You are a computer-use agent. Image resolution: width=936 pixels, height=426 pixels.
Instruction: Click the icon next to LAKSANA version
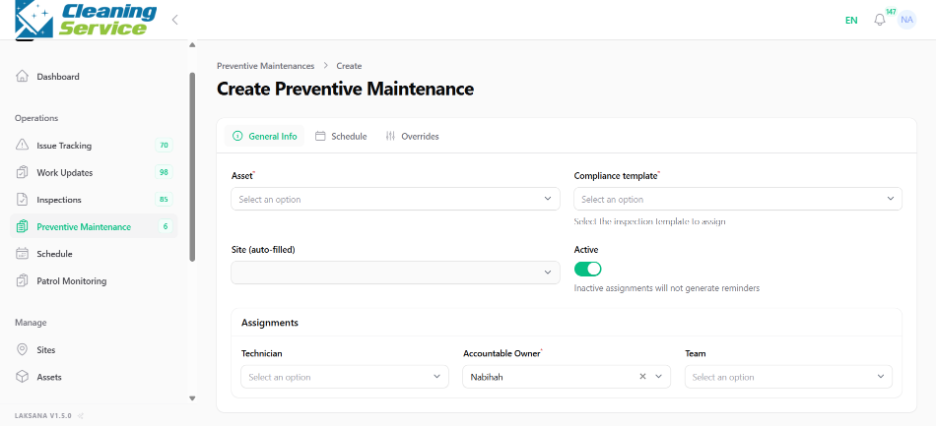pyautogui.click(x=81, y=416)
